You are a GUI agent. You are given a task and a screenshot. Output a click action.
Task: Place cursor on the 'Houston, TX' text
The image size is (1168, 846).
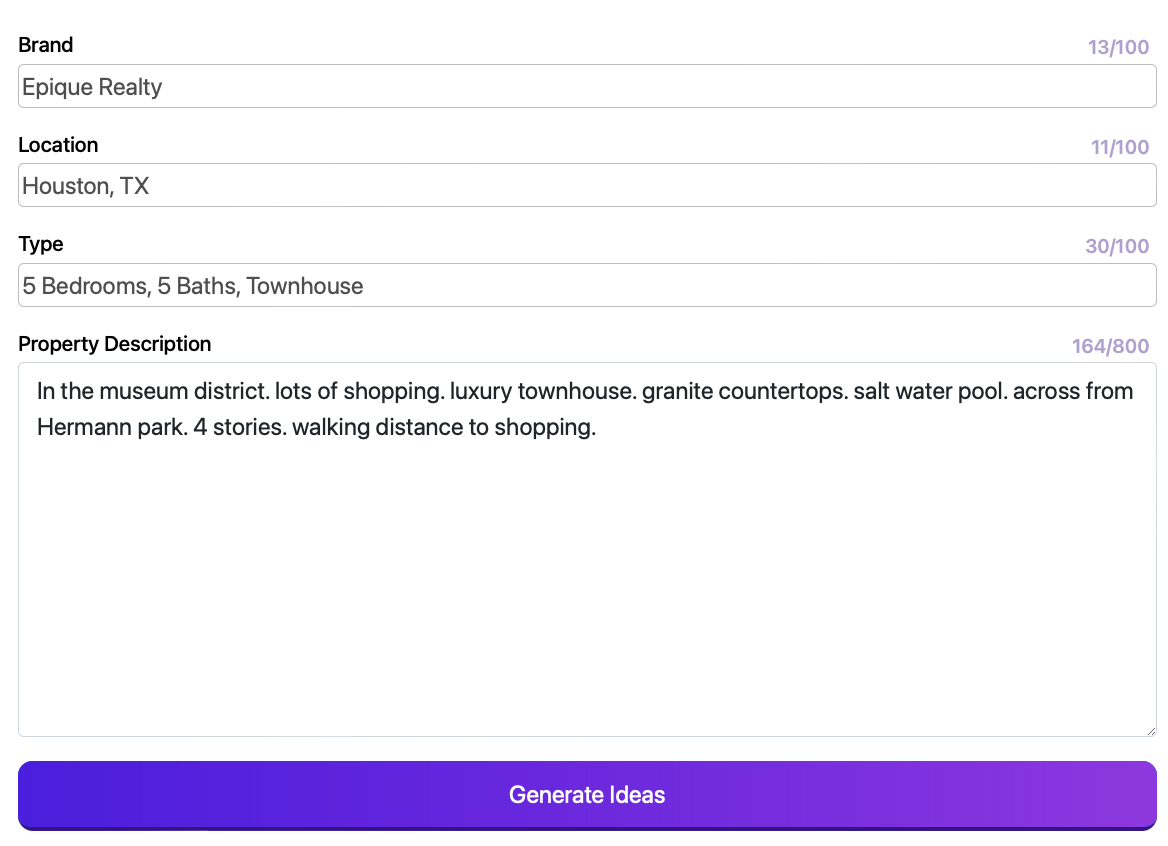86,187
